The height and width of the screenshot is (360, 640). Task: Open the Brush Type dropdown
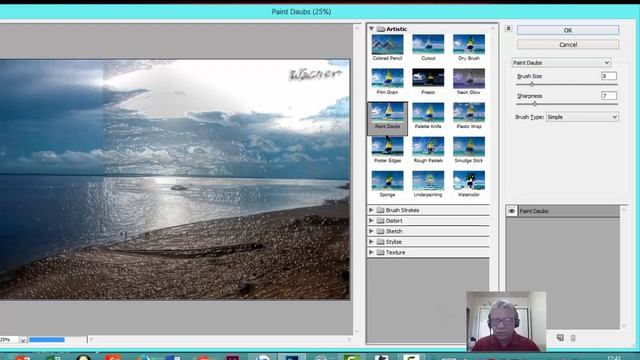(x=582, y=117)
